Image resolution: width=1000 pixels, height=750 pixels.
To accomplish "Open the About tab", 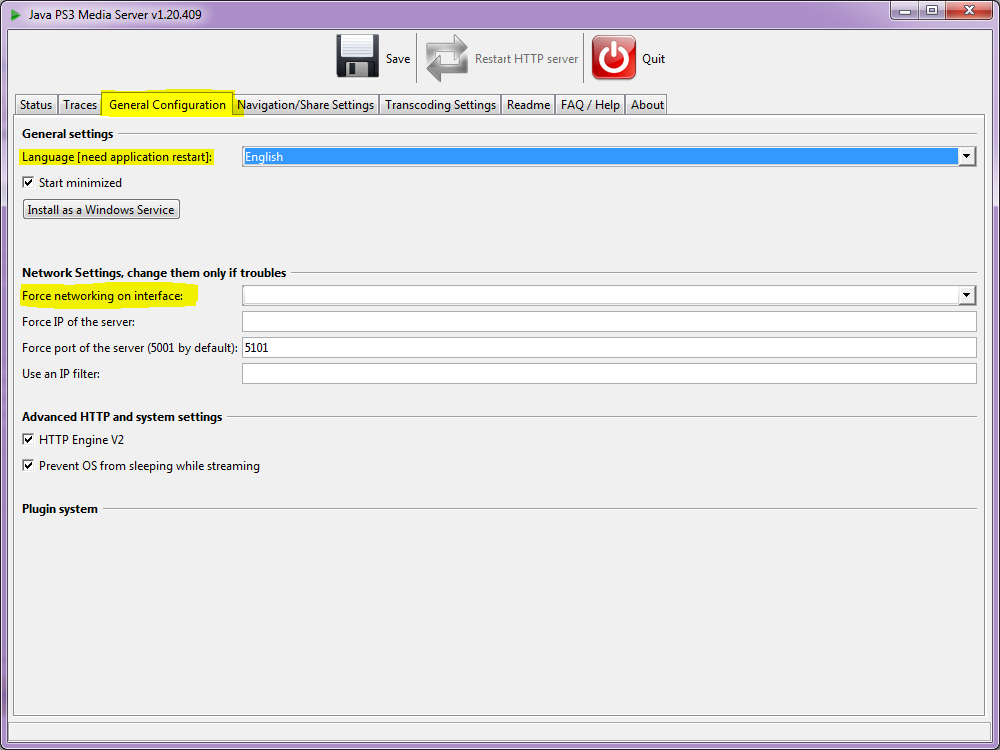I will pyautogui.click(x=647, y=105).
